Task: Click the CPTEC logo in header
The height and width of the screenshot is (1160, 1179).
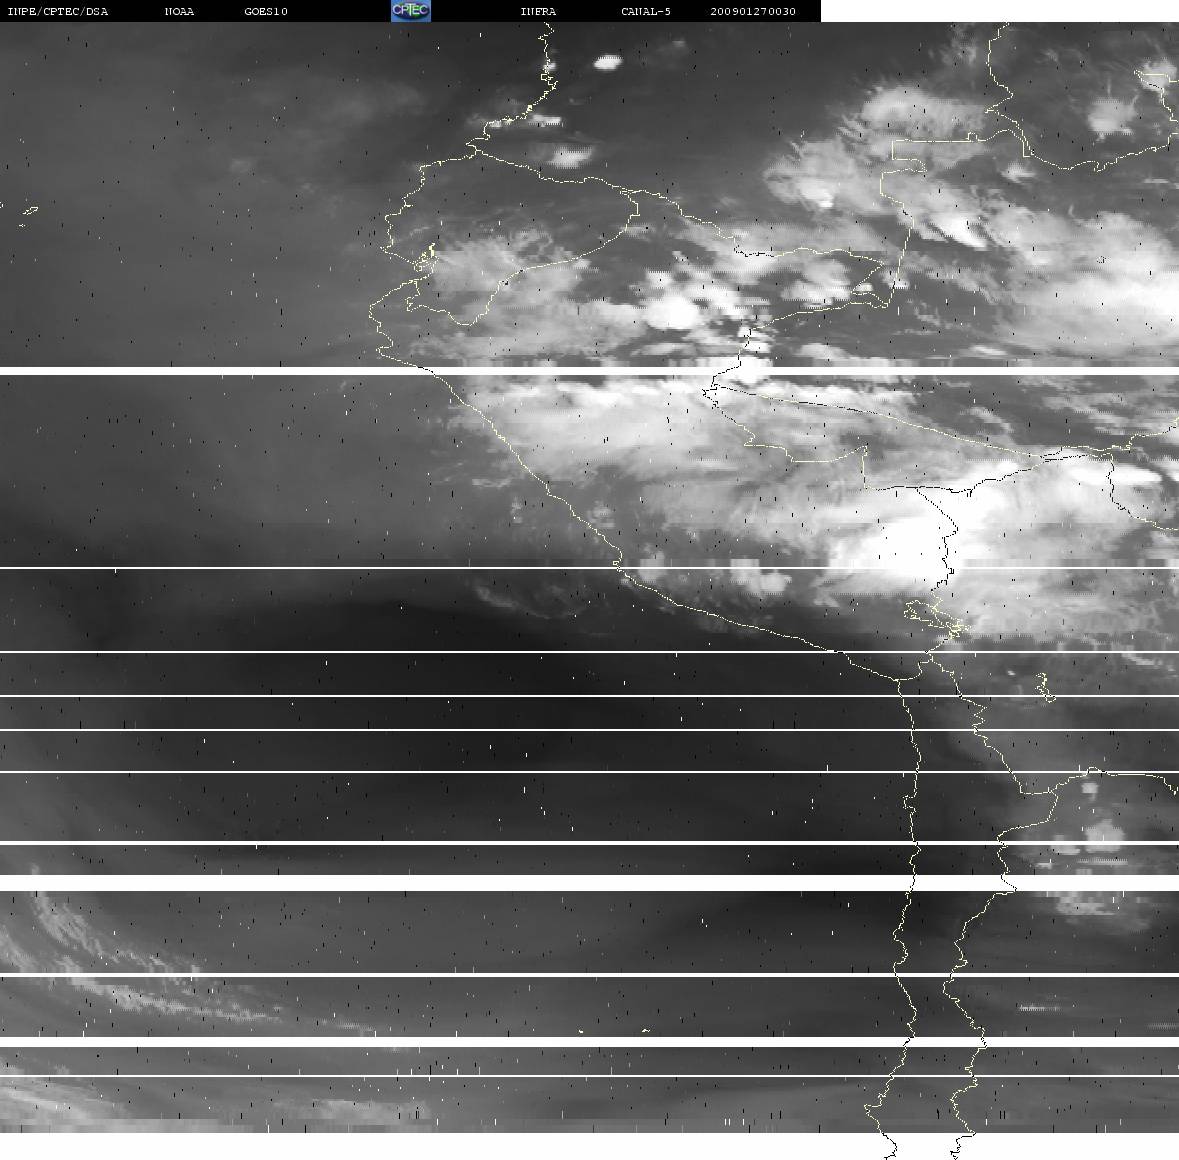Action: pos(411,11)
